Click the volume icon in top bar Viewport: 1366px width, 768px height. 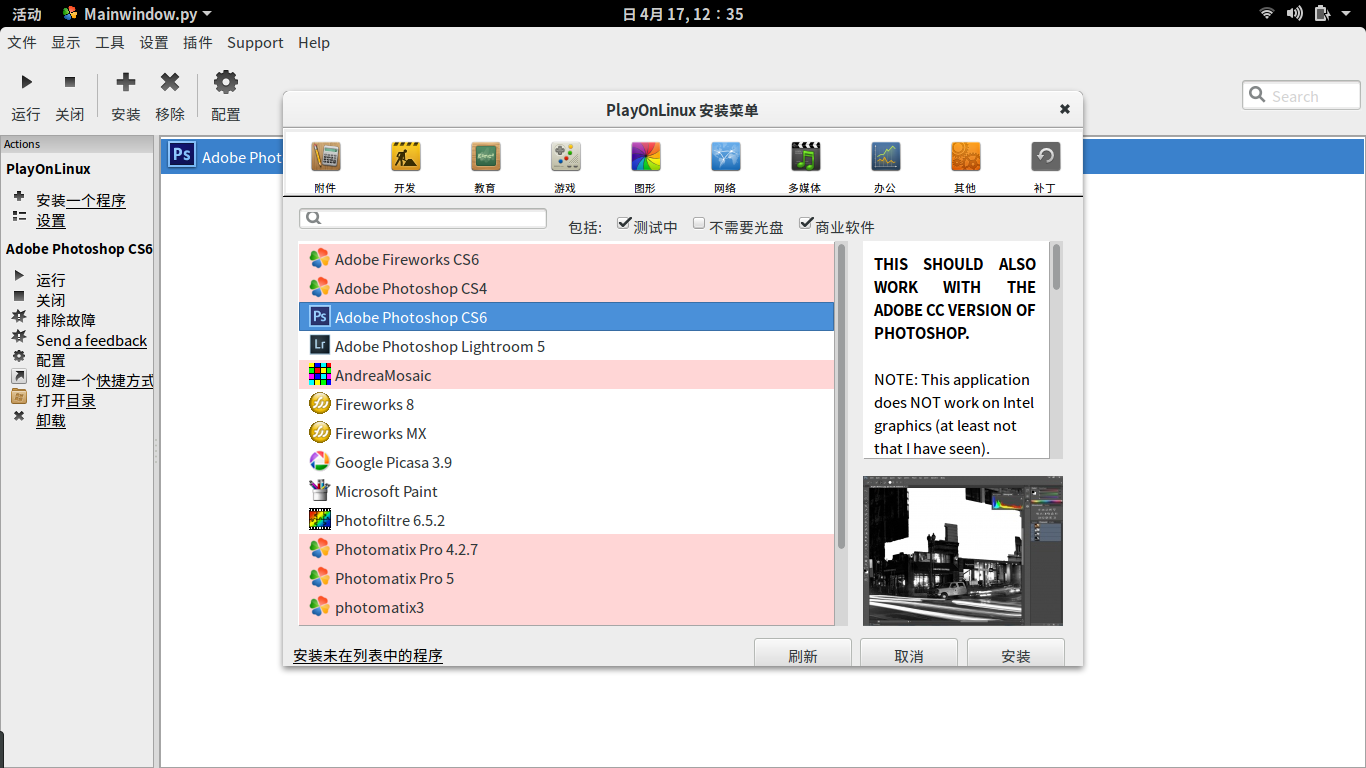coord(1295,13)
